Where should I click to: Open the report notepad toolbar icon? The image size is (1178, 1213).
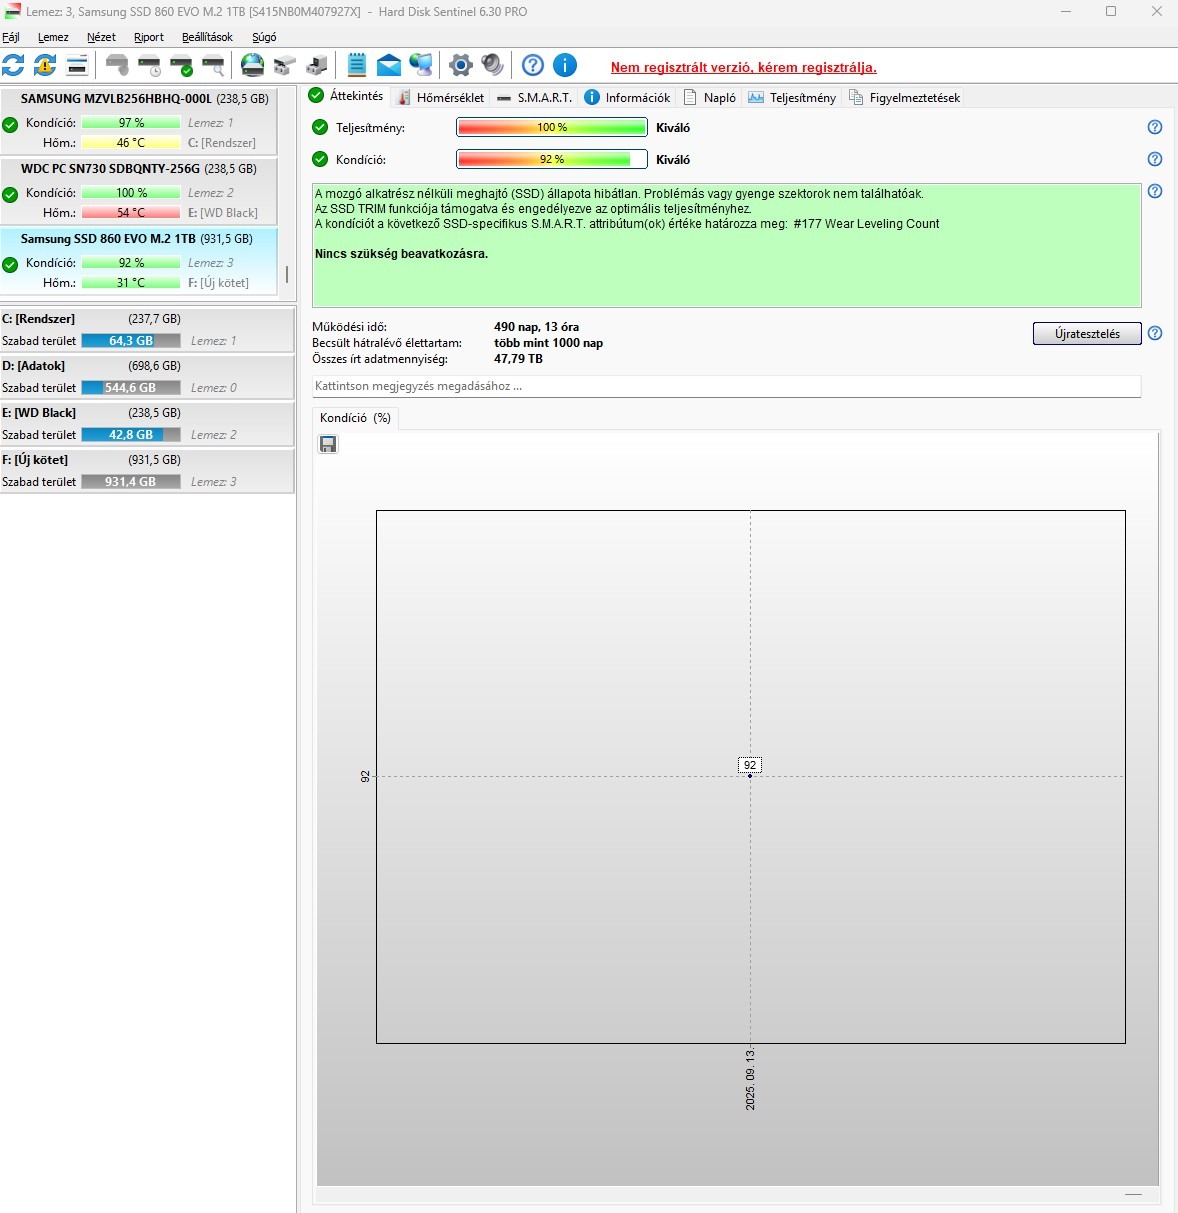point(357,66)
